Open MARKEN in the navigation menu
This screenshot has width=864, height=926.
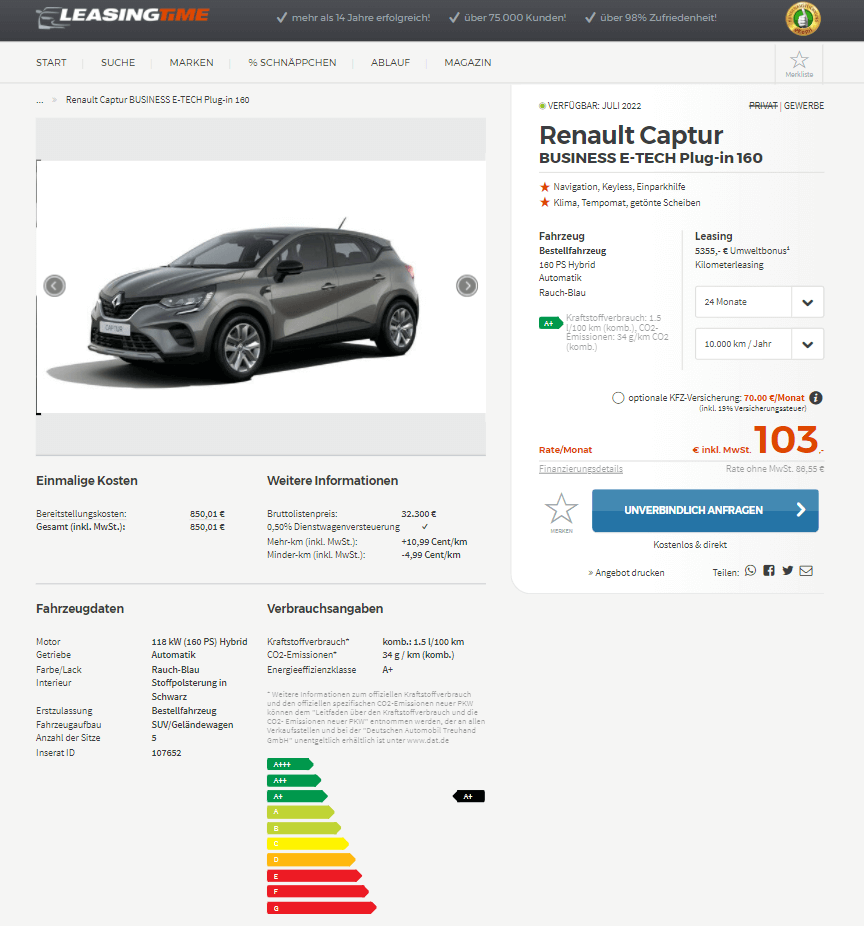click(x=191, y=63)
